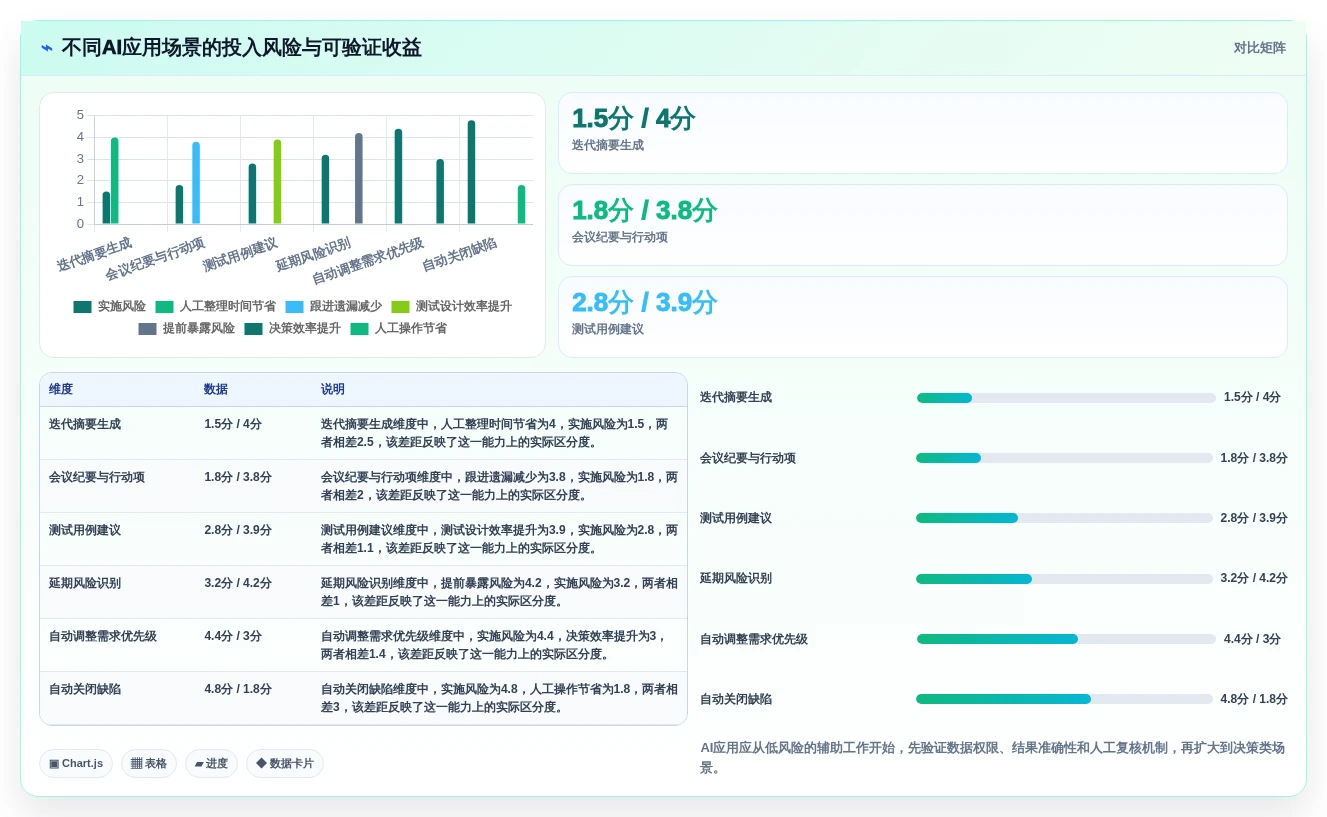Click the lightning icon beside the title
This screenshot has height=817, width=1327.
pyautogui.click(x=46, y=48)
